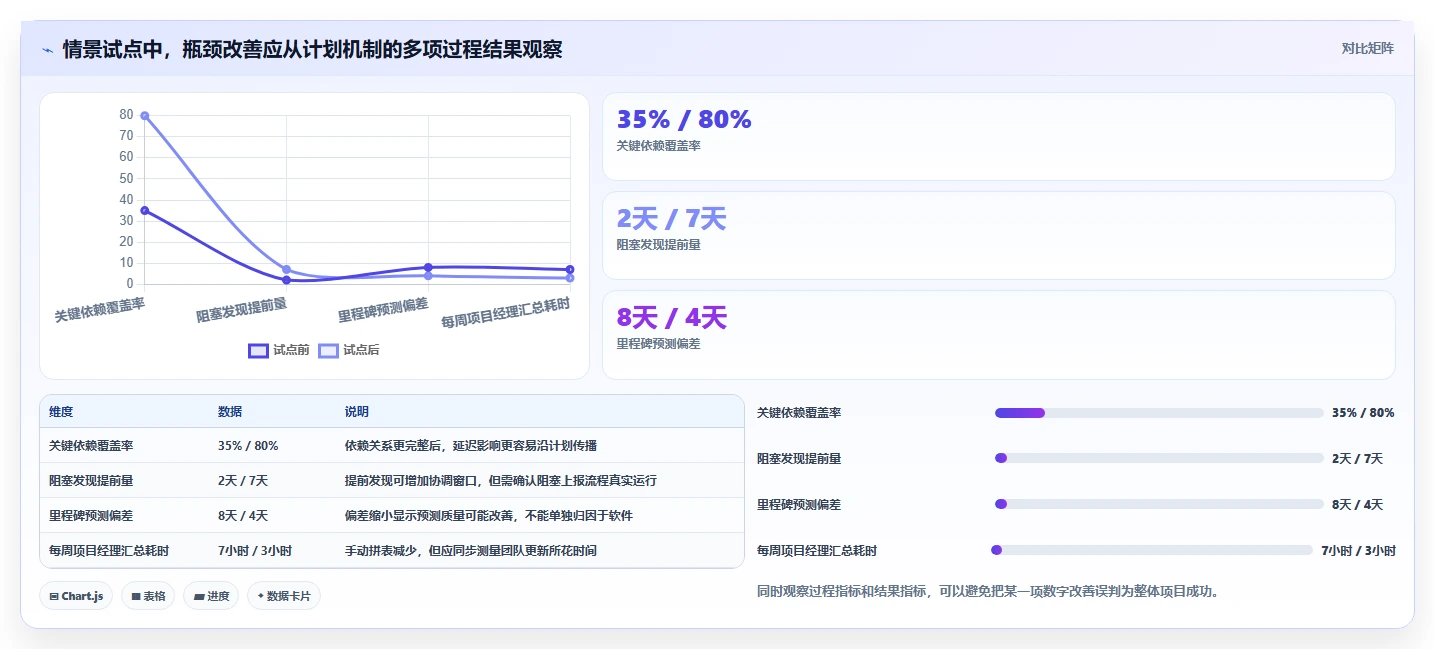
Task: Click the y-axis value 80
Action: [126, 115]
